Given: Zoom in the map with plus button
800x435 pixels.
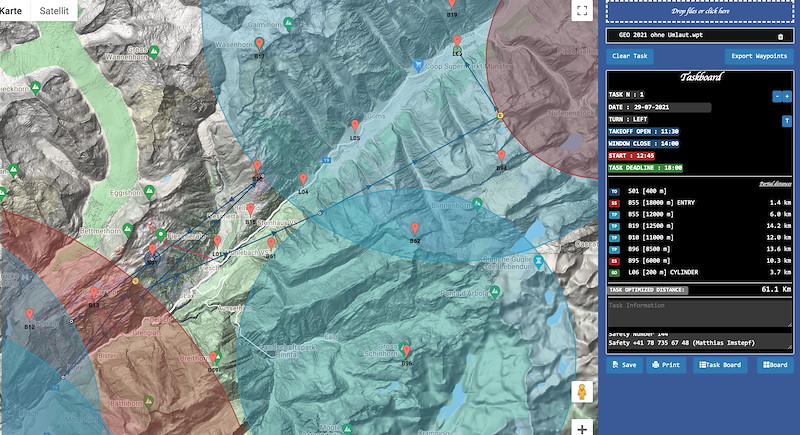Looking at the screenshot, I should click(582, 428).
